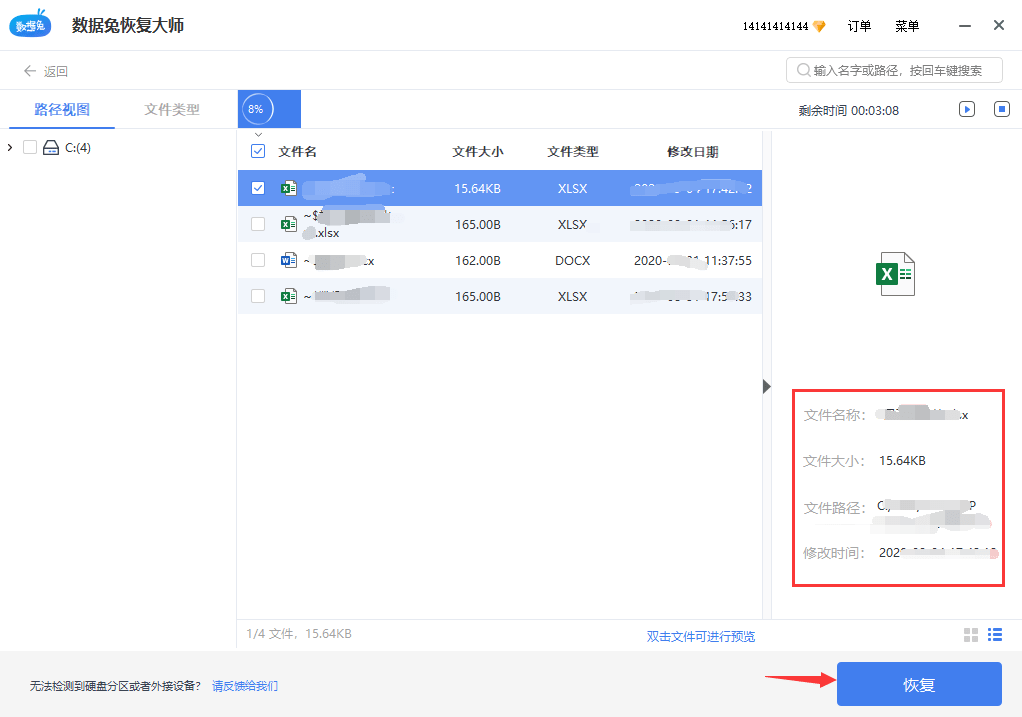
Task: Close the application window
Action: pos(999,25)
